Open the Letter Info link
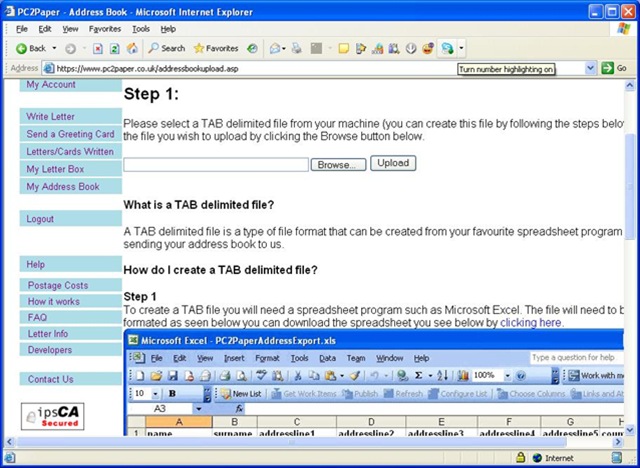640x468 pixels. tap(48, 334)
